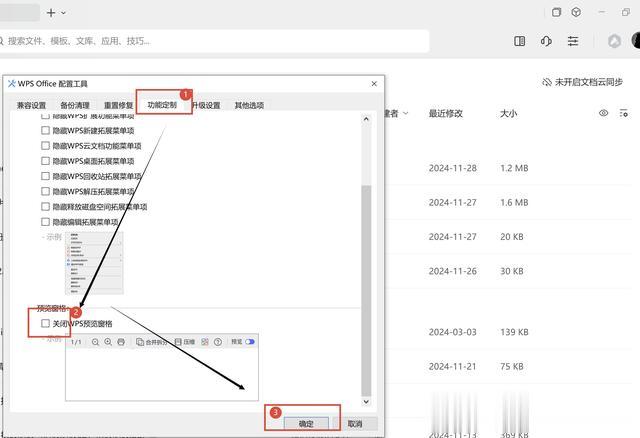
Task: Switch to the 其他选项 tab
Action: point(249,105)
